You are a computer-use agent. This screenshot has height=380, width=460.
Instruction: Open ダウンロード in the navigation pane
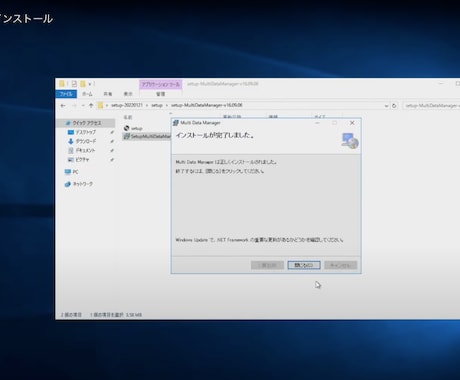pos(85,141)
